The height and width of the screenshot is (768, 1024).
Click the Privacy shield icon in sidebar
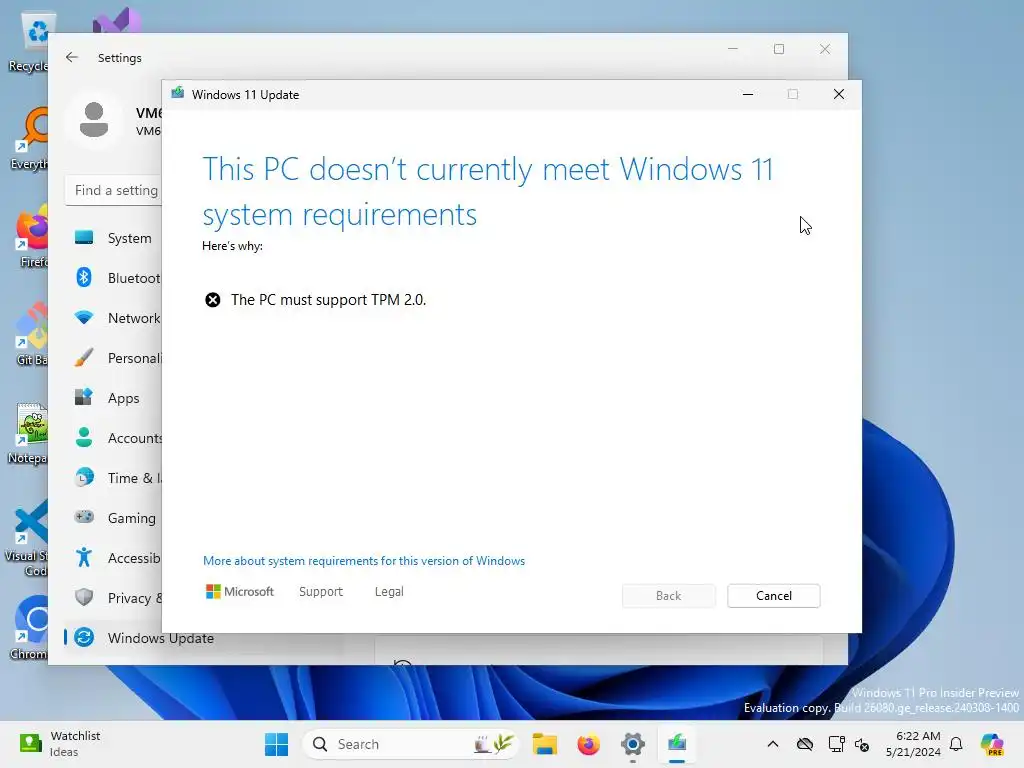(x=84, y=597)
